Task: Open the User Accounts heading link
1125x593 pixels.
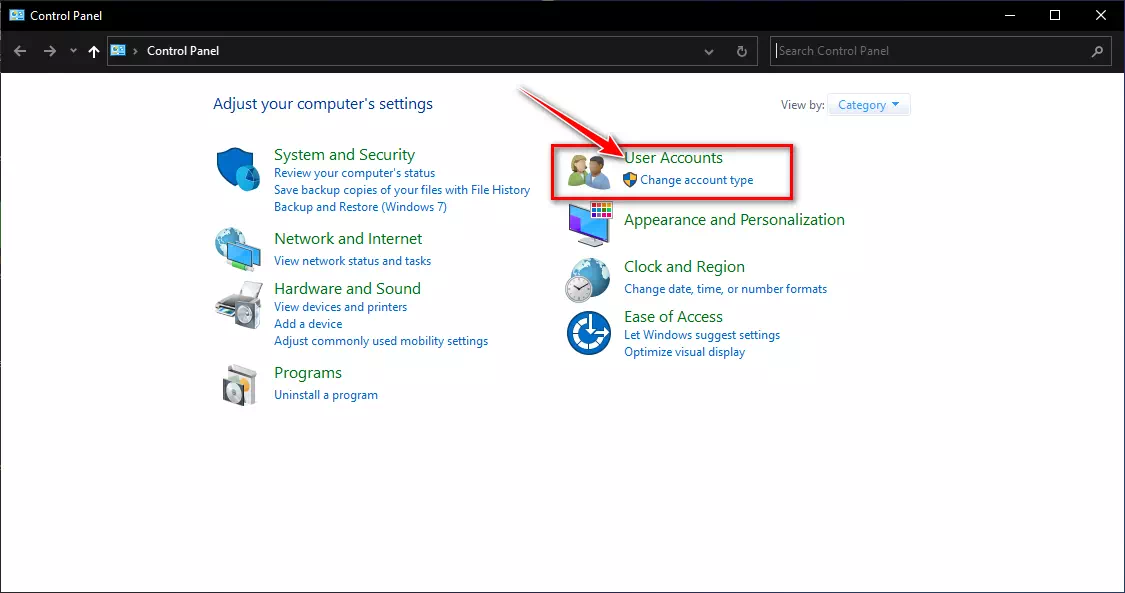Action: 673,158
